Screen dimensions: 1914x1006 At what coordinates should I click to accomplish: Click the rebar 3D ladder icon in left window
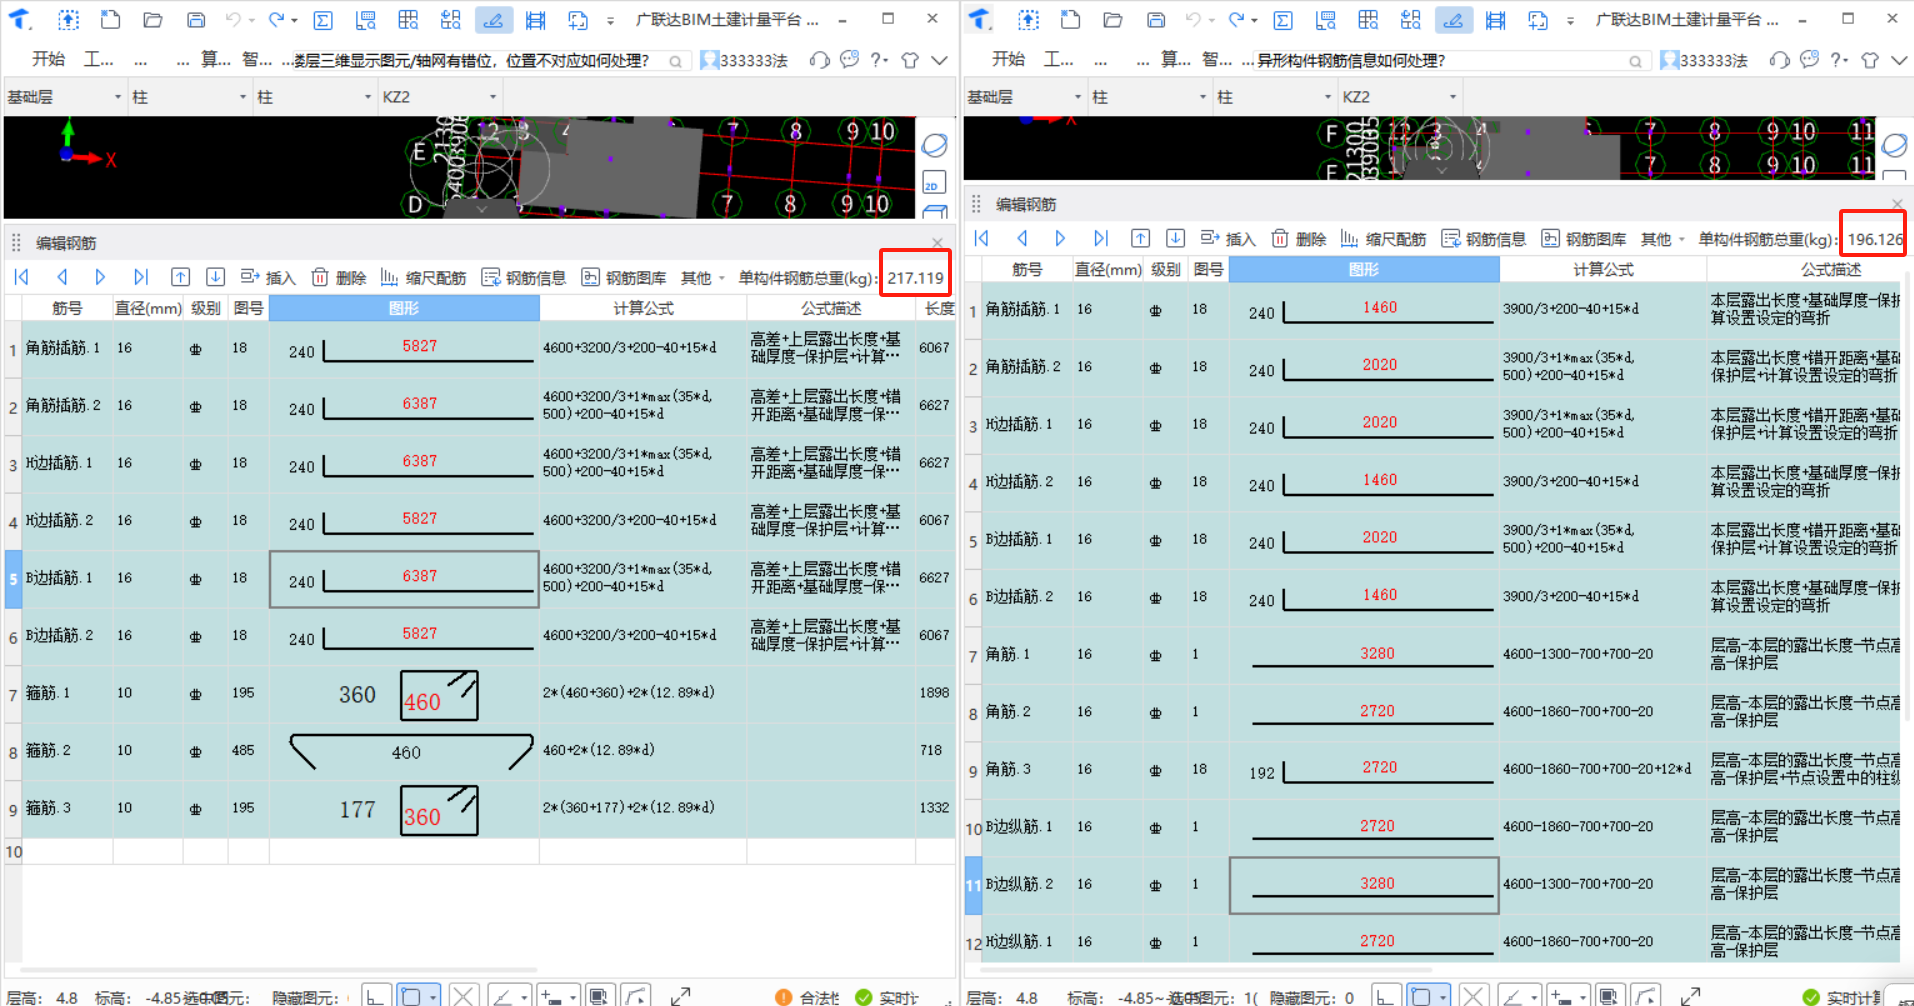[x=536, y=19]
